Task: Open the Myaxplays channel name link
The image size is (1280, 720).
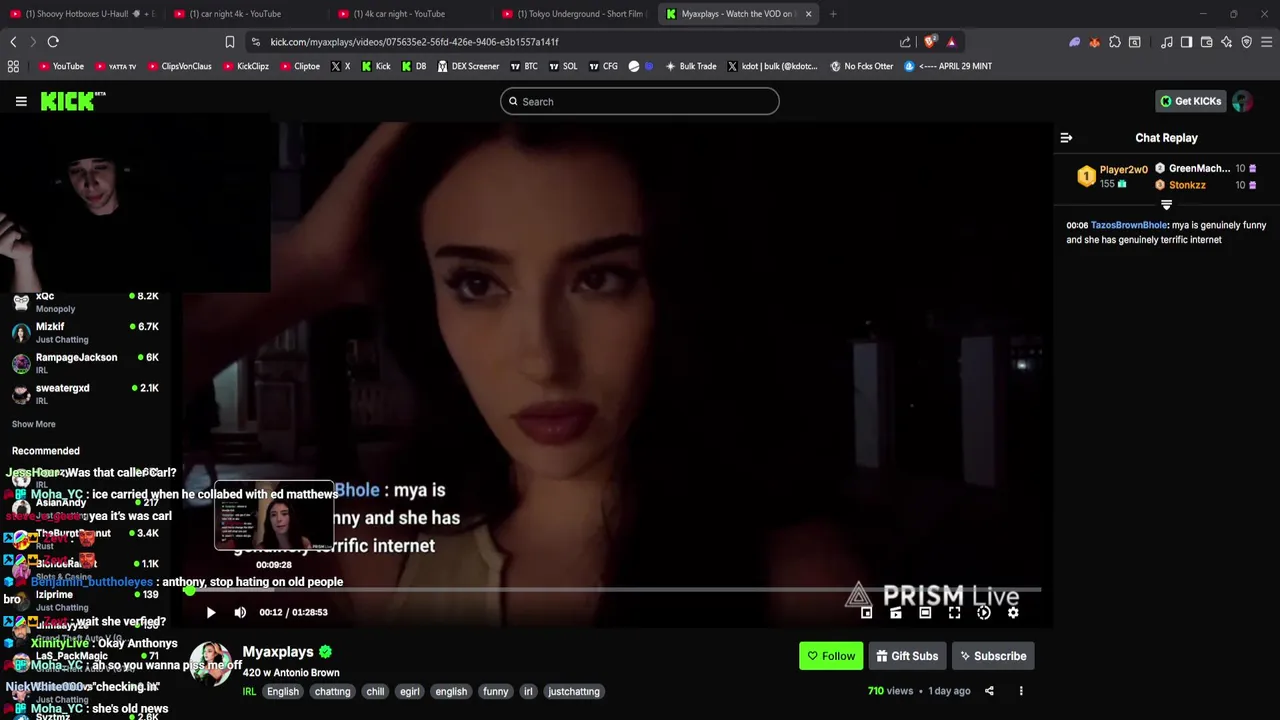Action: click(278, 652)
